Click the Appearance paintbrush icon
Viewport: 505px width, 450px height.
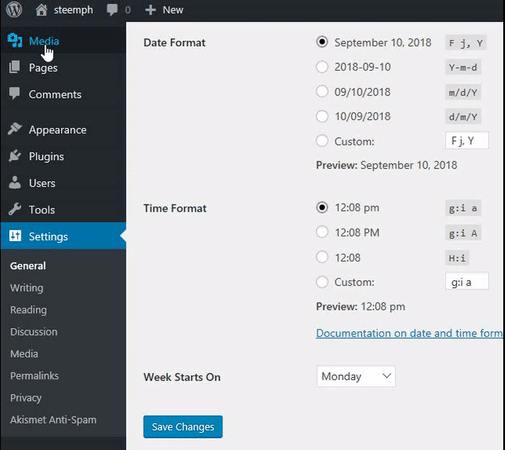(15, 129)
